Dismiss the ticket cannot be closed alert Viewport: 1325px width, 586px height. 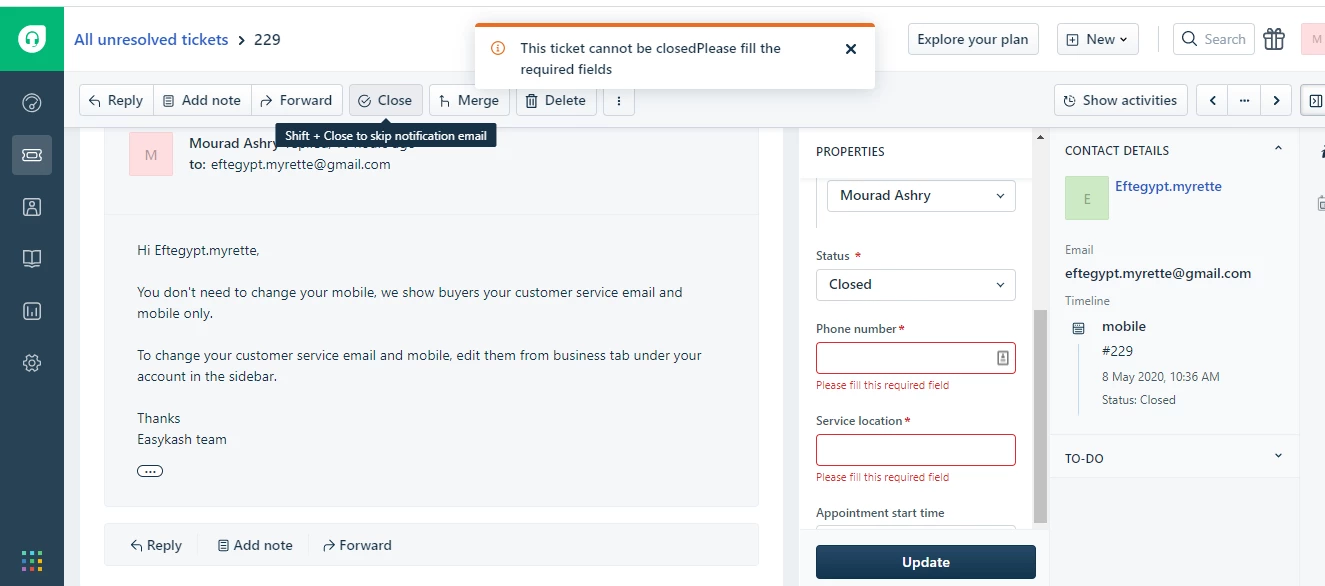[x=851, y=49]
